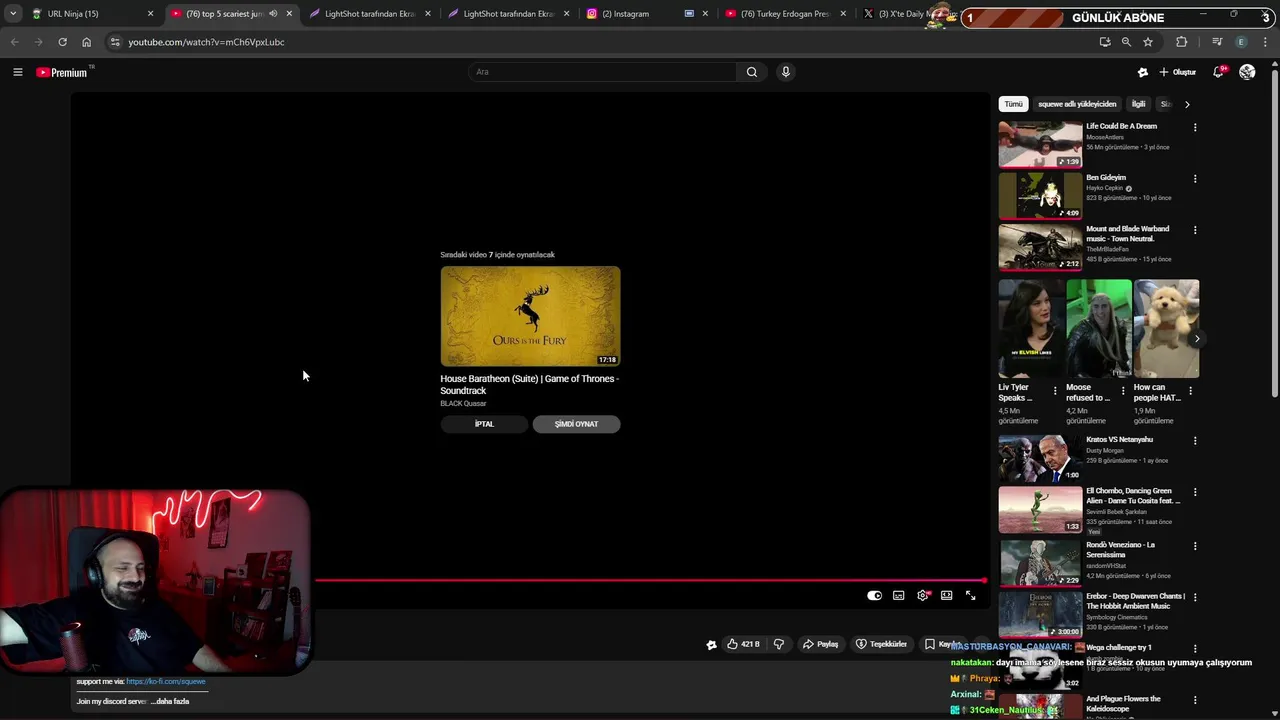Open the media controls icon in Chrome
Image resolution: width=1280 pixels, height=720 pixels.
pos(1217,42)
